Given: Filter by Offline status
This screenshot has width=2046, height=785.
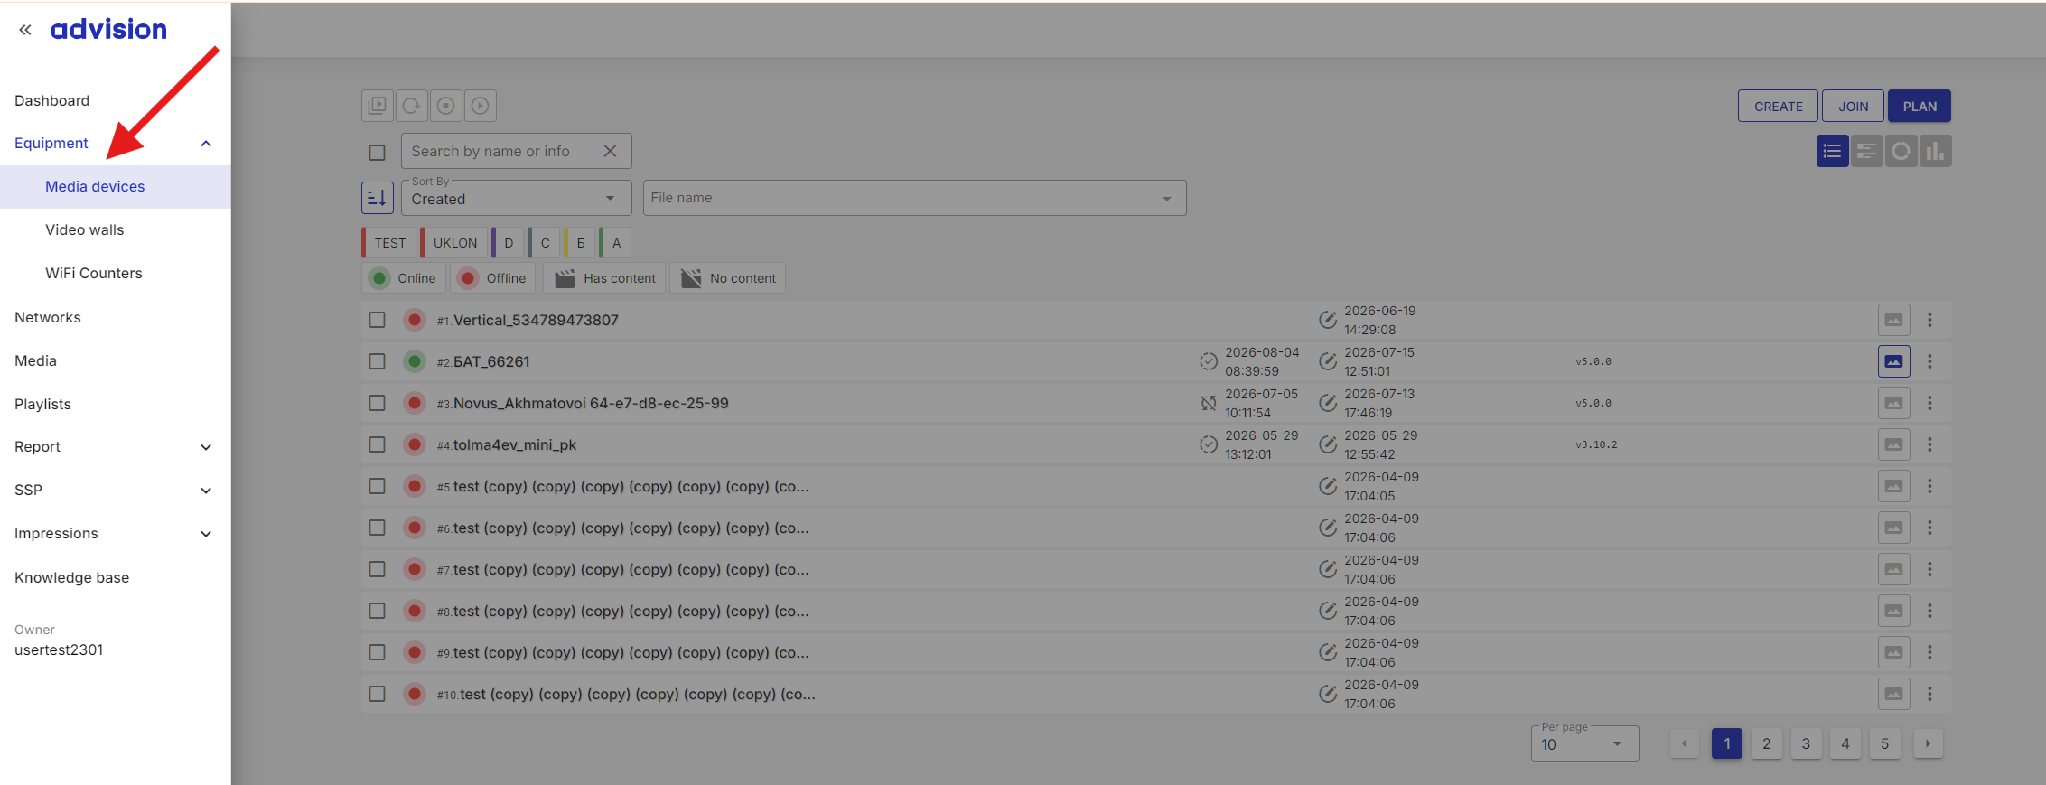Looking at the screenshot, I should [492, 278].
